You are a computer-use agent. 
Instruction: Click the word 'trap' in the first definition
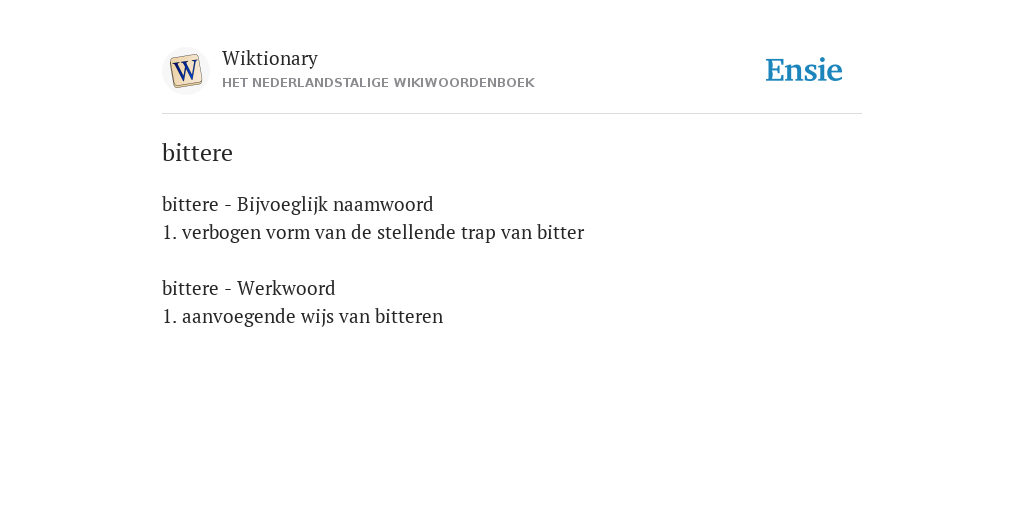pyautogui.click(x=479, y=233)
